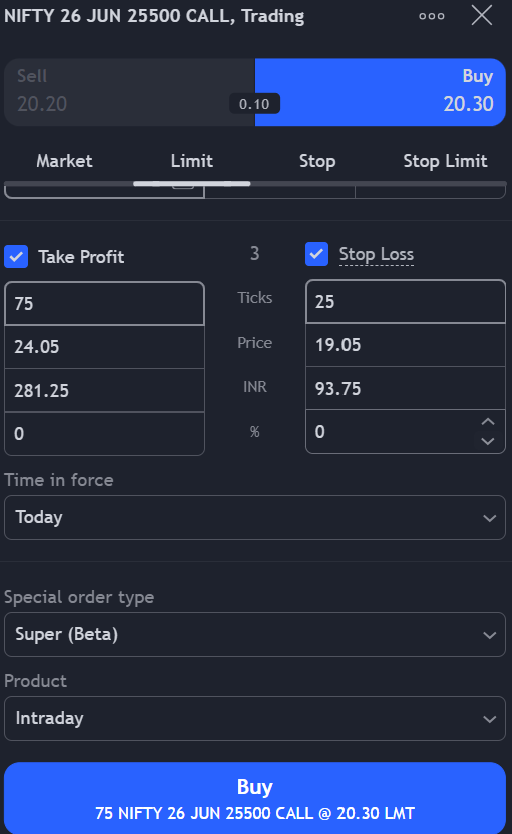Open the Special order type dropdown
The height and width of the screenshot is (834, 512).
pos(255,635)
